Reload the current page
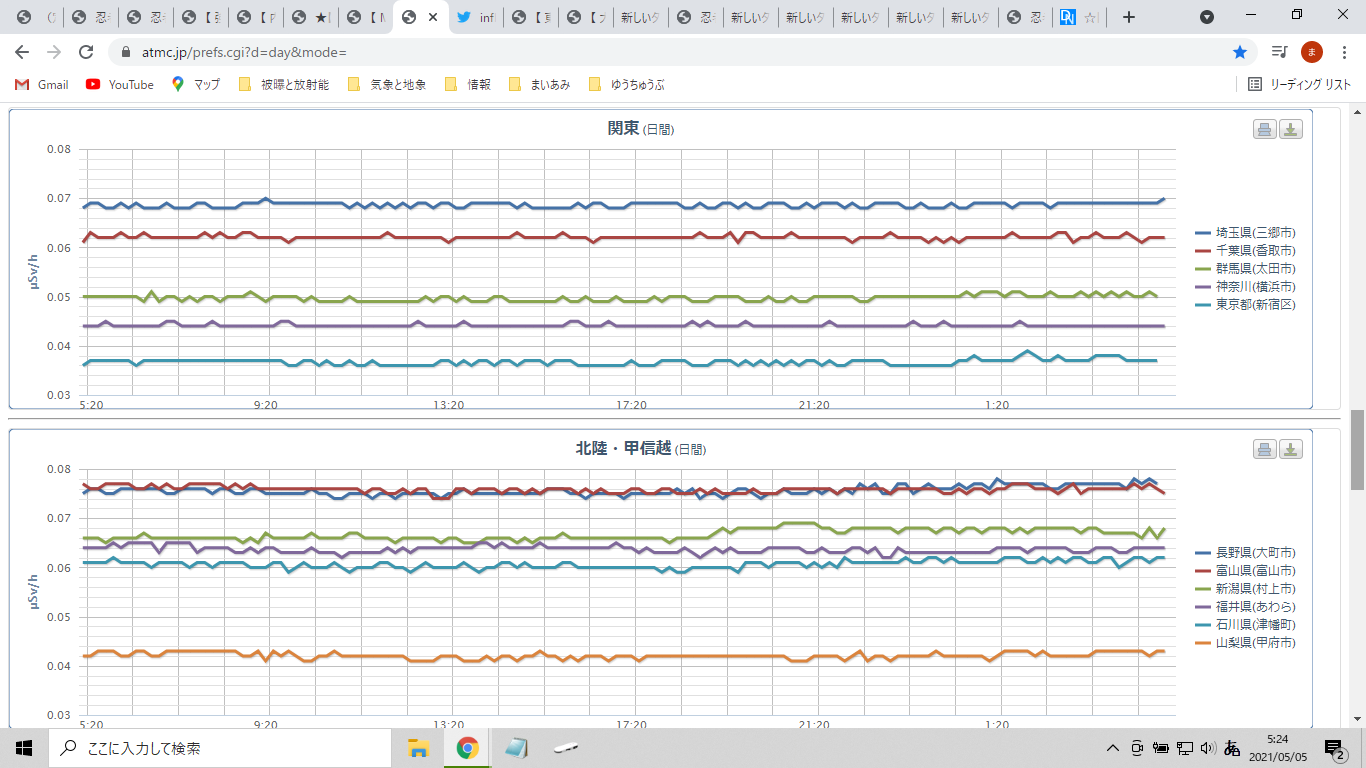This screenshot has height=768, width=1366. [x=86, y=52]
